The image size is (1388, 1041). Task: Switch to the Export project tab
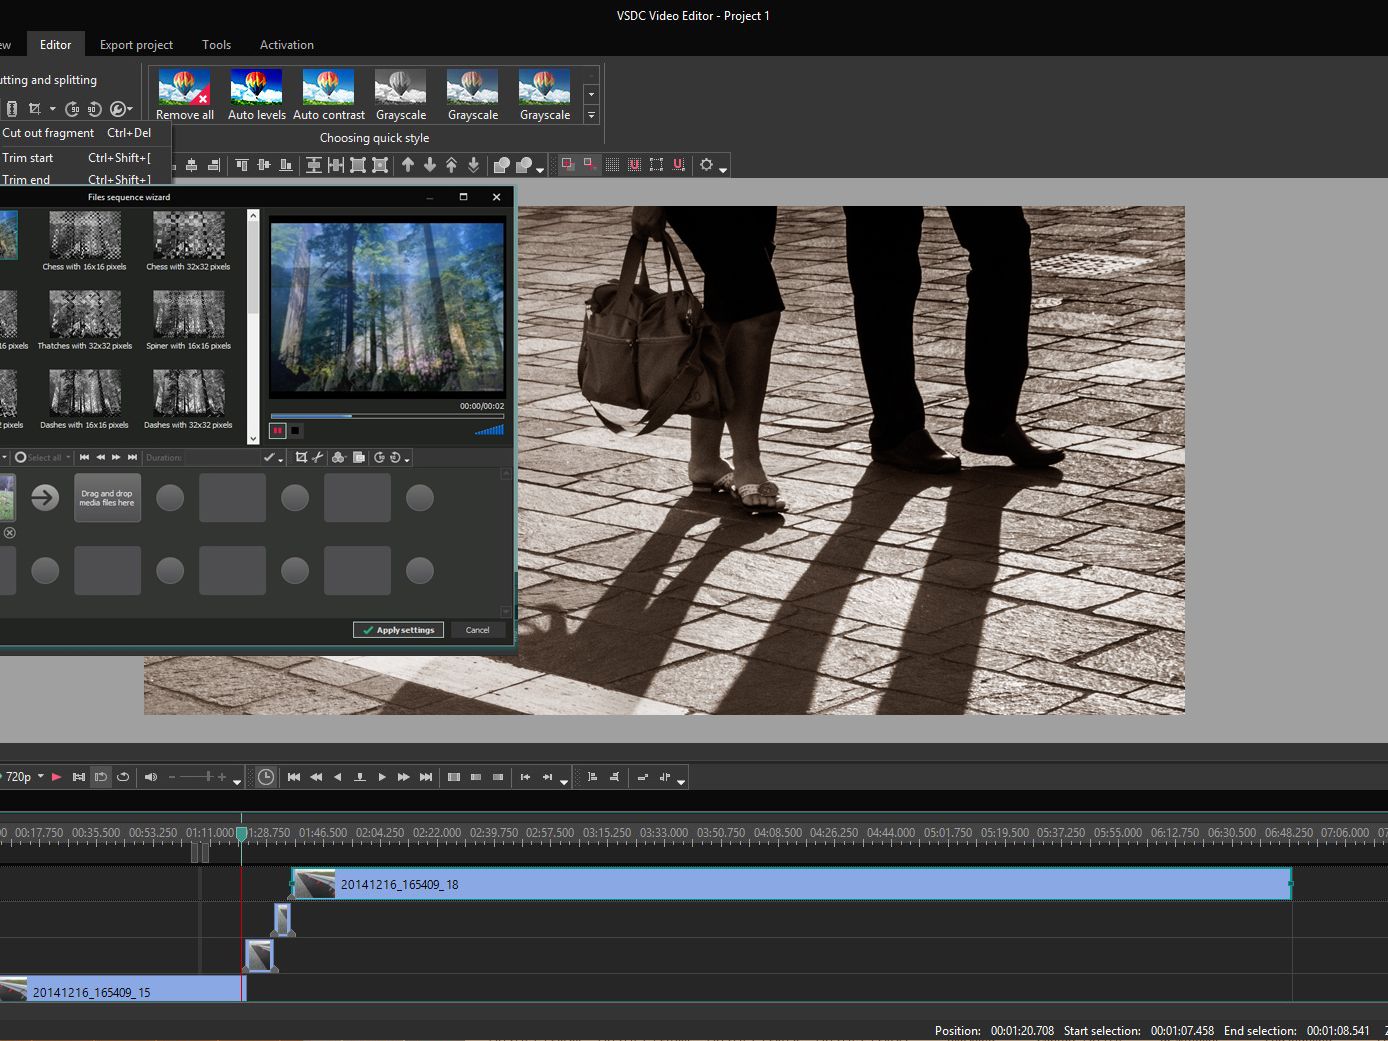click(x=136, y=45)
